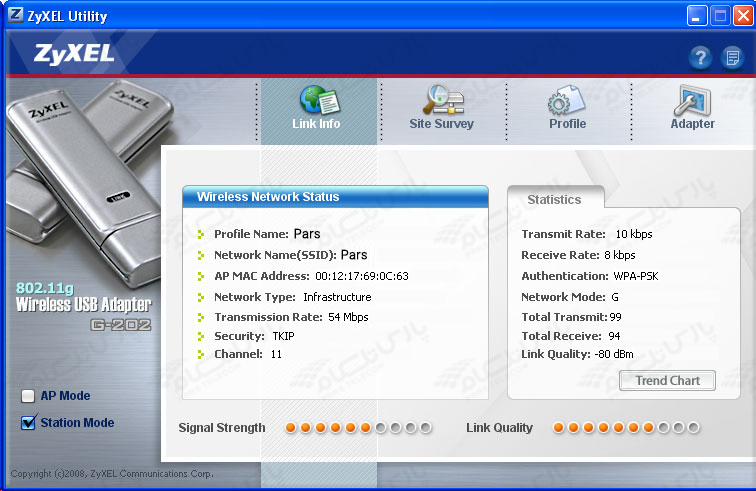
Task: Switch to the Adapter tab label
Action: point(692,123)
